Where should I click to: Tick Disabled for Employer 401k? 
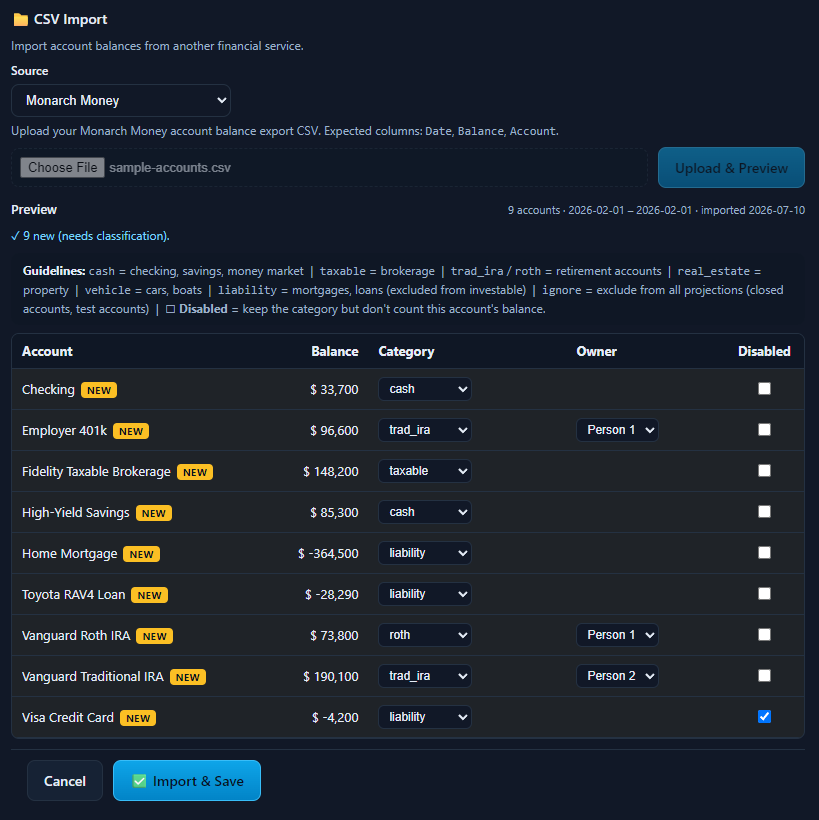pos(764,429)
